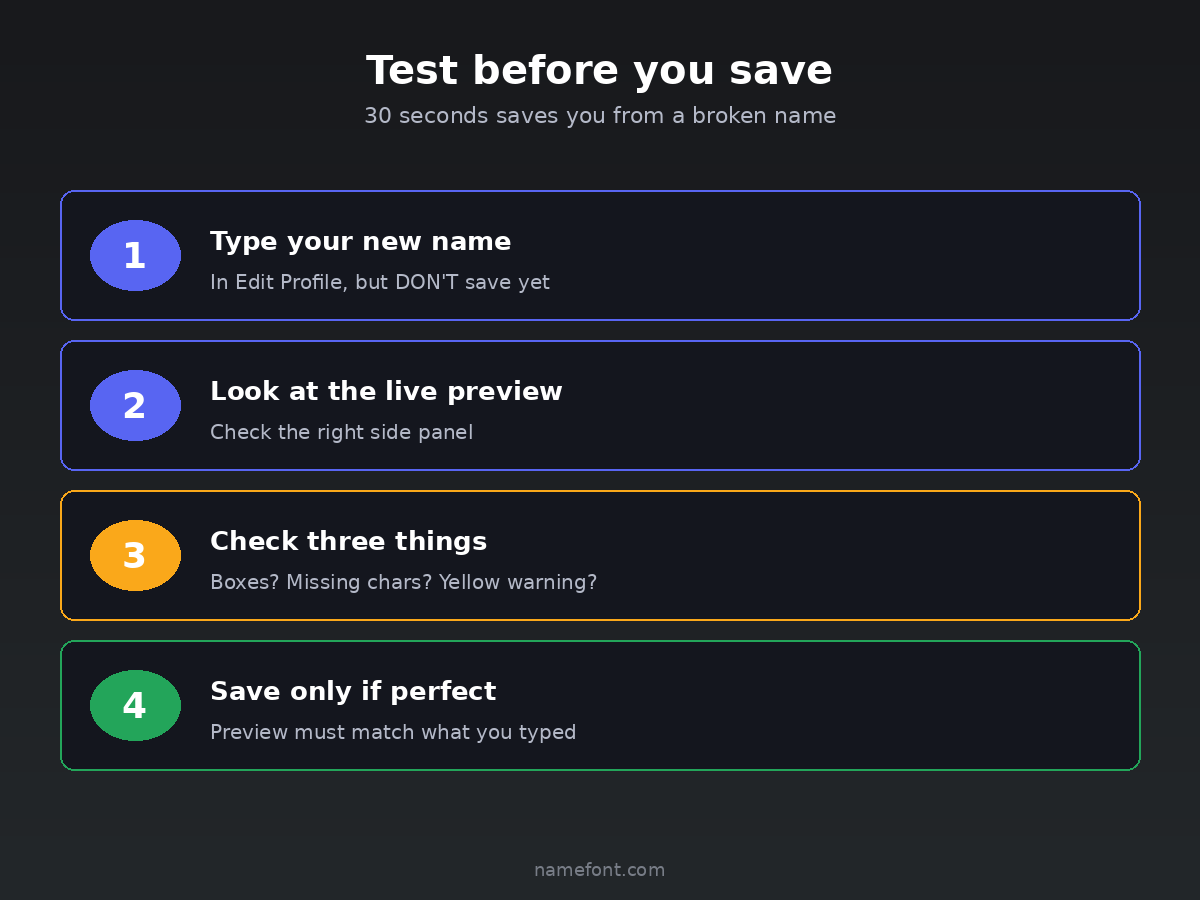Click the green number 4 circle

tap(135, 706)
